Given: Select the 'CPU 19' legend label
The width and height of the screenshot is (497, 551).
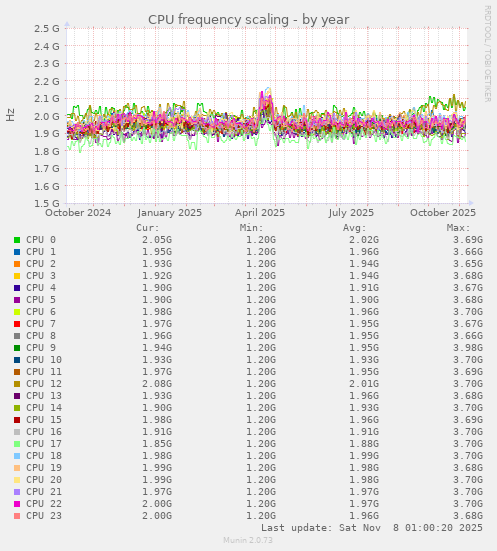Looking at the screenshot, I should pos(44,468).
